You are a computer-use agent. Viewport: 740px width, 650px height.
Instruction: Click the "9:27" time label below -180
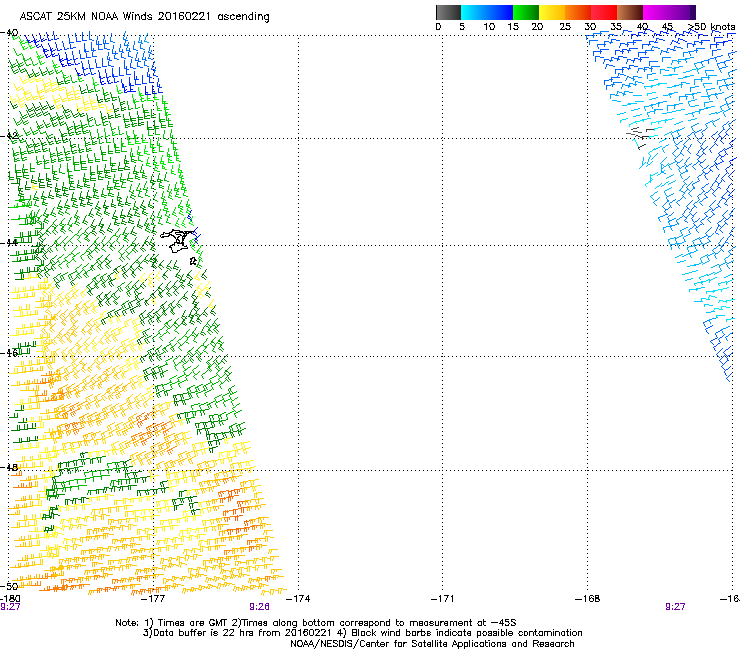click(10, 607)
